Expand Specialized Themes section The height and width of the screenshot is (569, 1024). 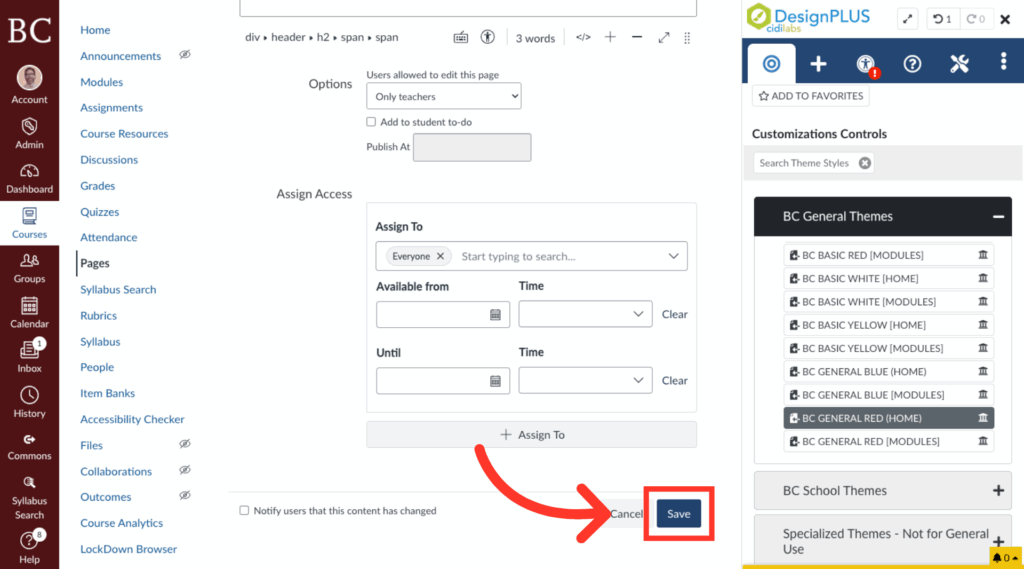(x=998, y=541)
